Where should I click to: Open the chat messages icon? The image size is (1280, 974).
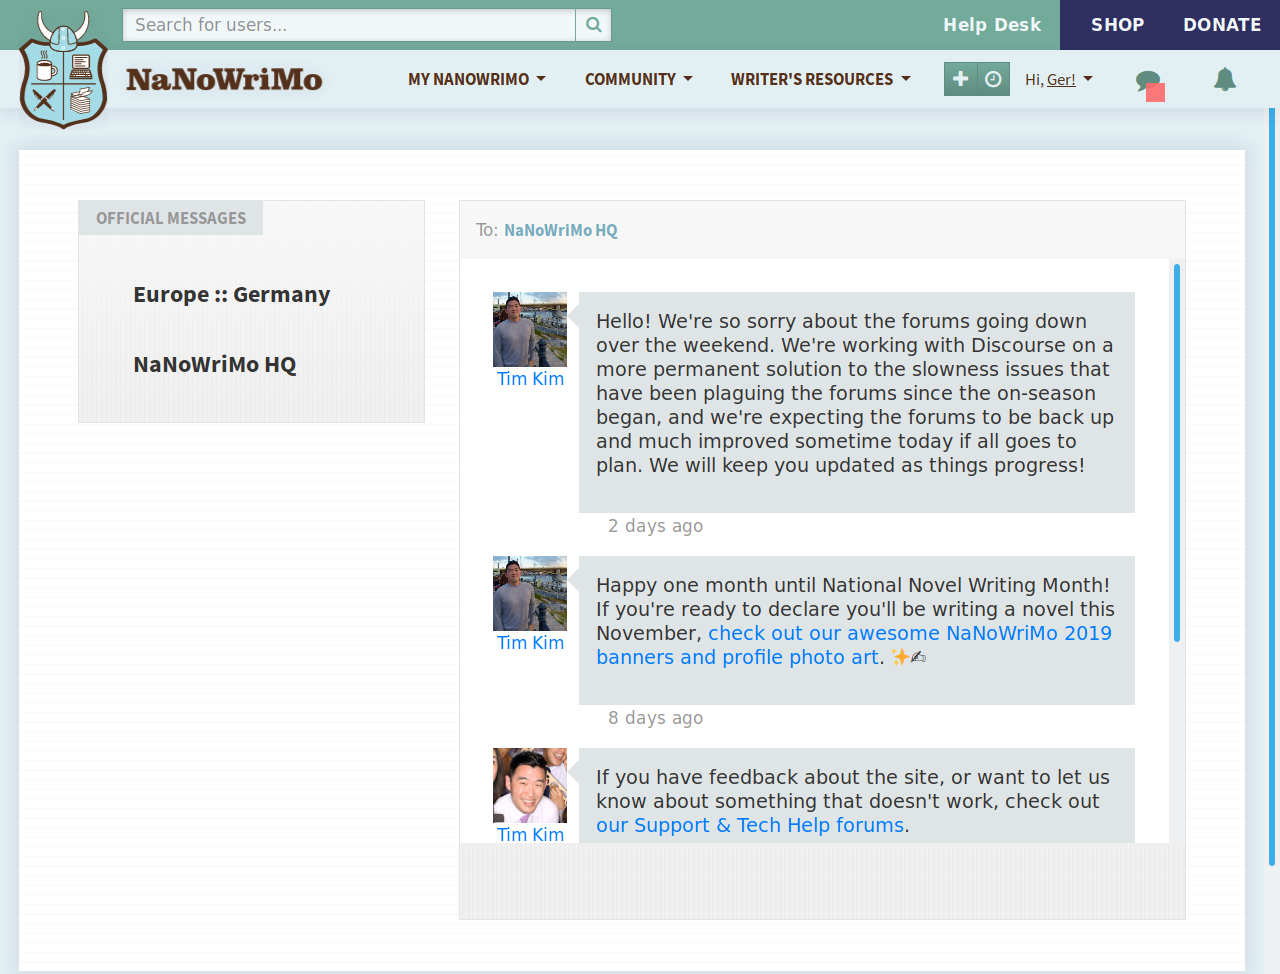[x=1149, y=82]
